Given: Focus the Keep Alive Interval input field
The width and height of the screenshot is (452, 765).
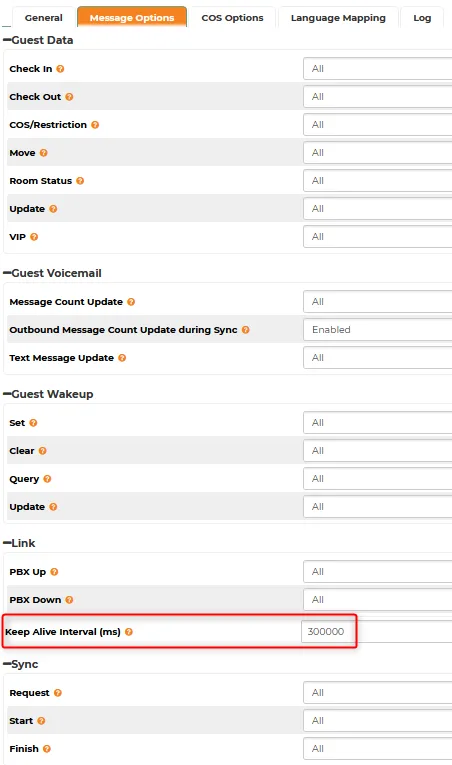Looking at the screenshot, I should (376, 632).
